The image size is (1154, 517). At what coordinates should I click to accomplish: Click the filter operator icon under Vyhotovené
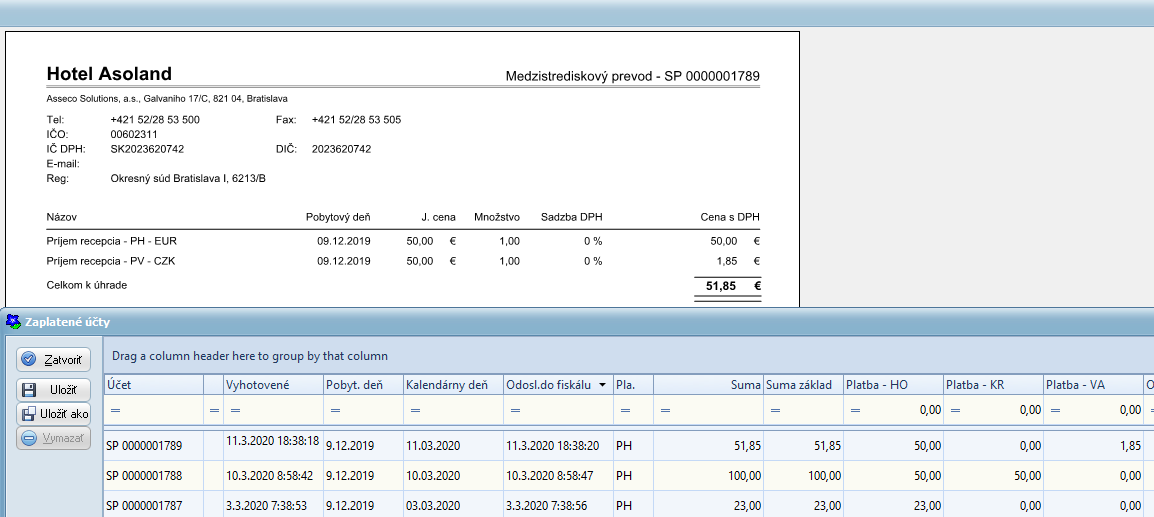point(236,410)
